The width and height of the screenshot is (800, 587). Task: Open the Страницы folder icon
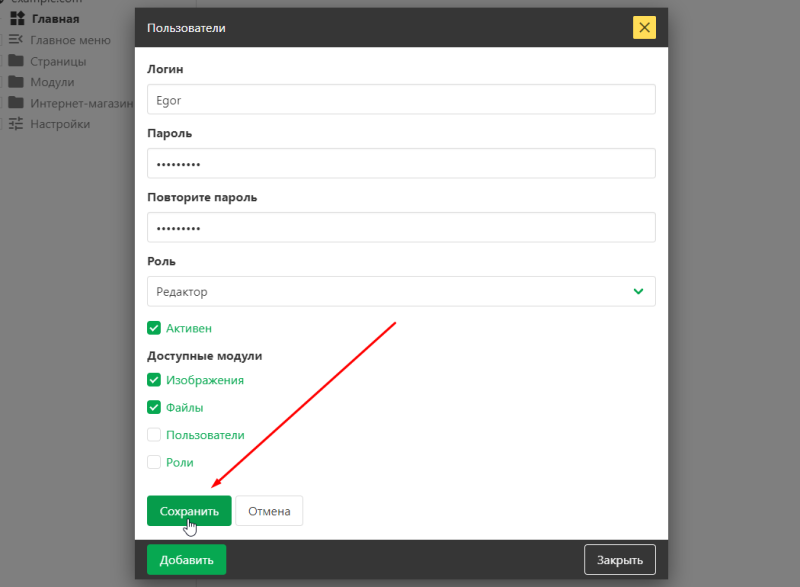pyautogui.click(x=18, y=60)
